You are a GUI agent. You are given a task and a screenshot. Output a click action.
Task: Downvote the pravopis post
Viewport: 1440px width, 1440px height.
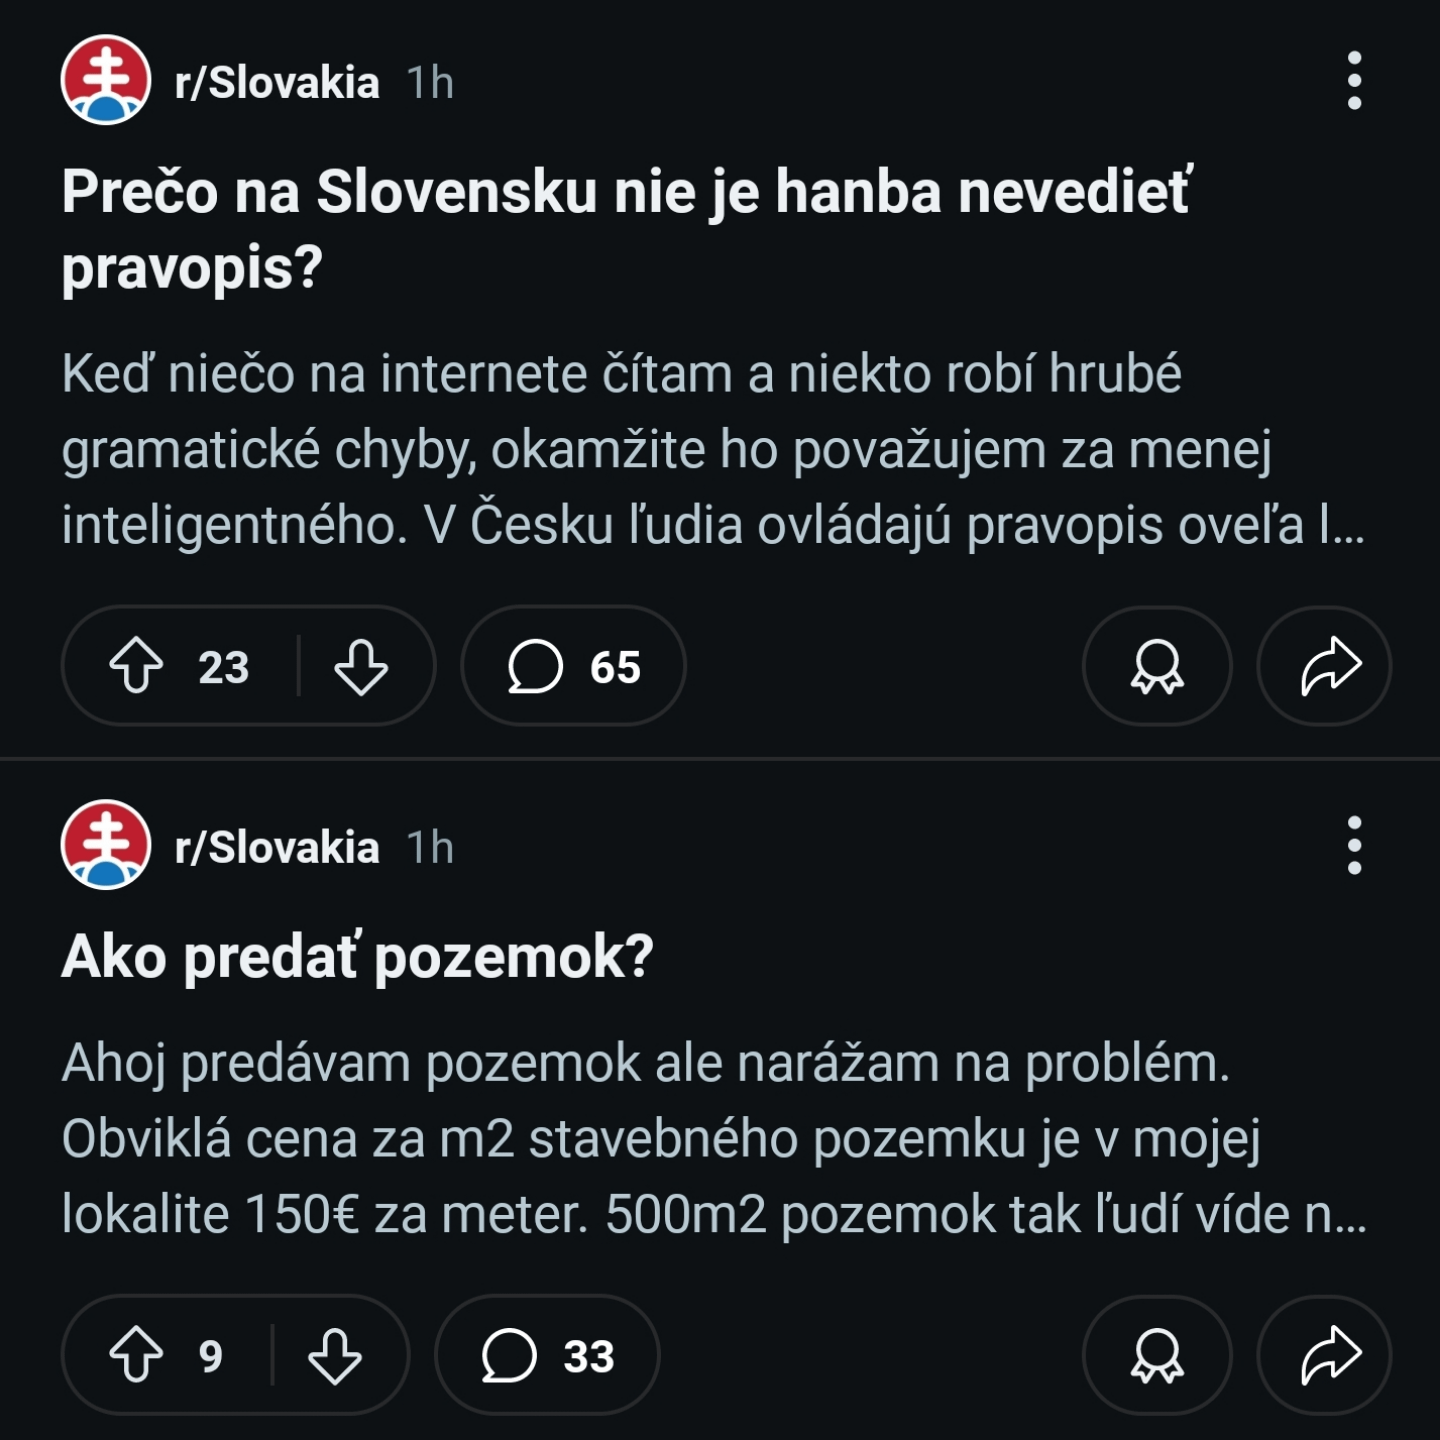361,666
